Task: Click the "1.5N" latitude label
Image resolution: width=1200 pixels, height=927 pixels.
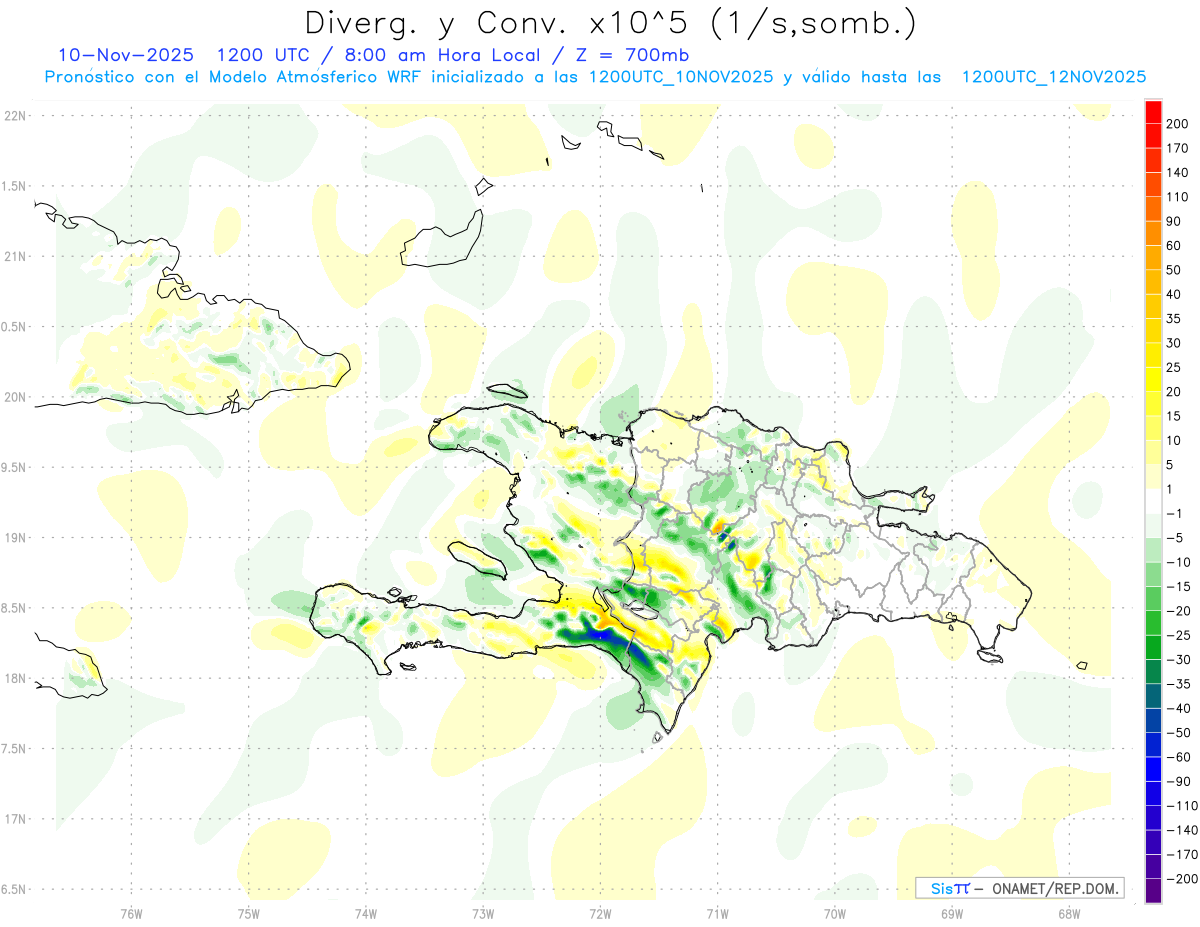Action: (15, 186)
